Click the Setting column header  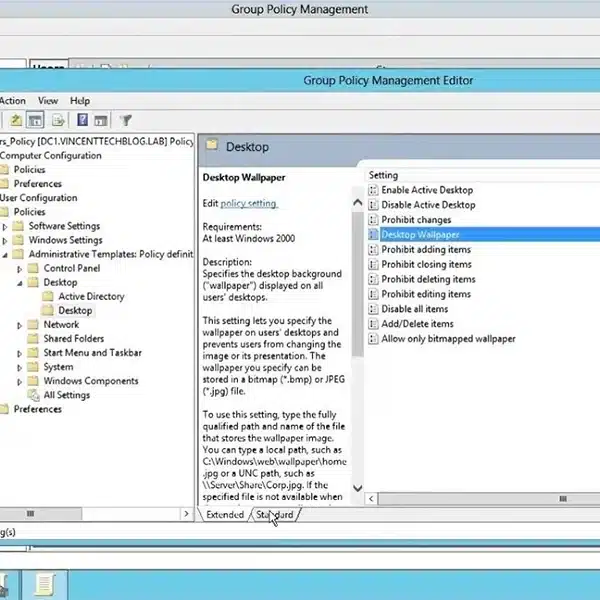point(384,175)
